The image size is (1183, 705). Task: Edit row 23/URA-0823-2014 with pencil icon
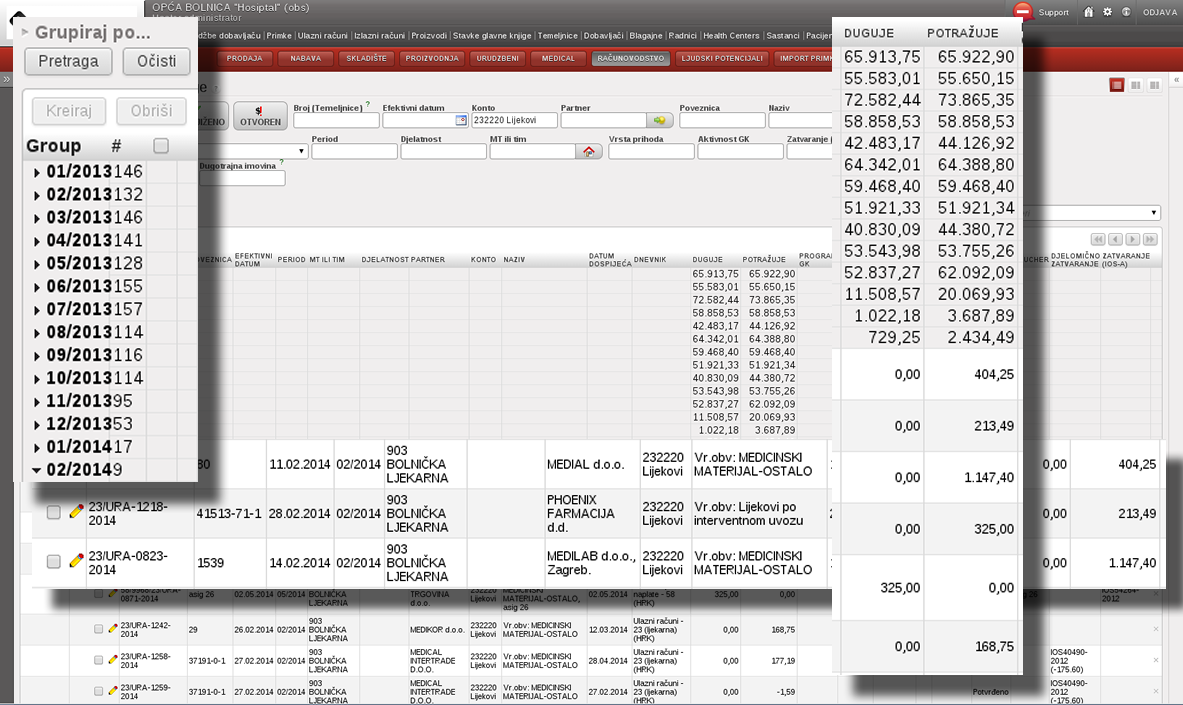tap(75, 561)
